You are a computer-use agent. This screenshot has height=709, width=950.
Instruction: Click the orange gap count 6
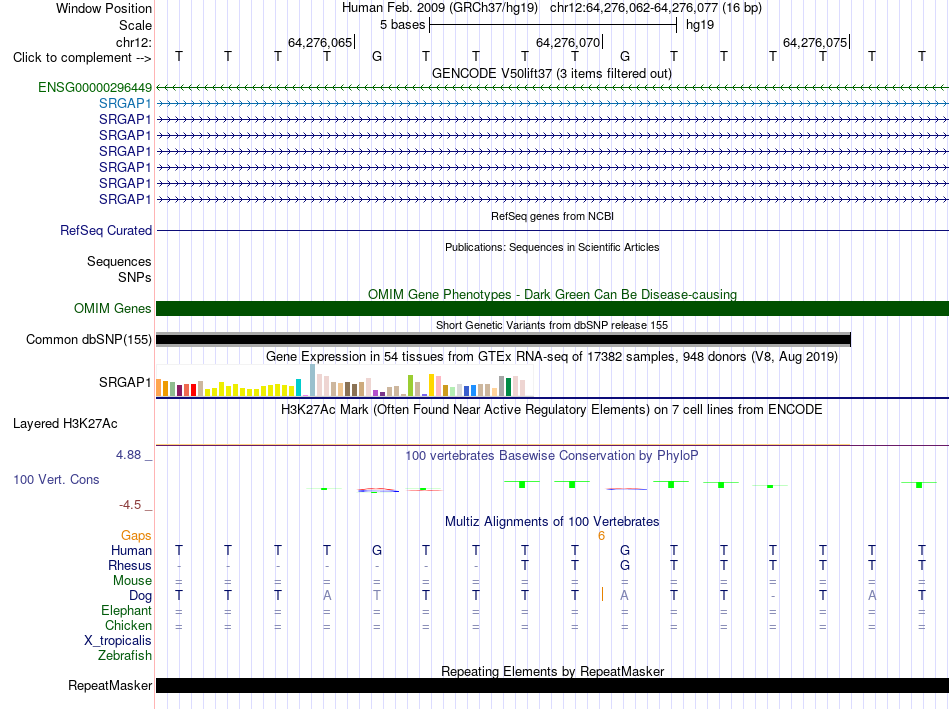point(602,536)
